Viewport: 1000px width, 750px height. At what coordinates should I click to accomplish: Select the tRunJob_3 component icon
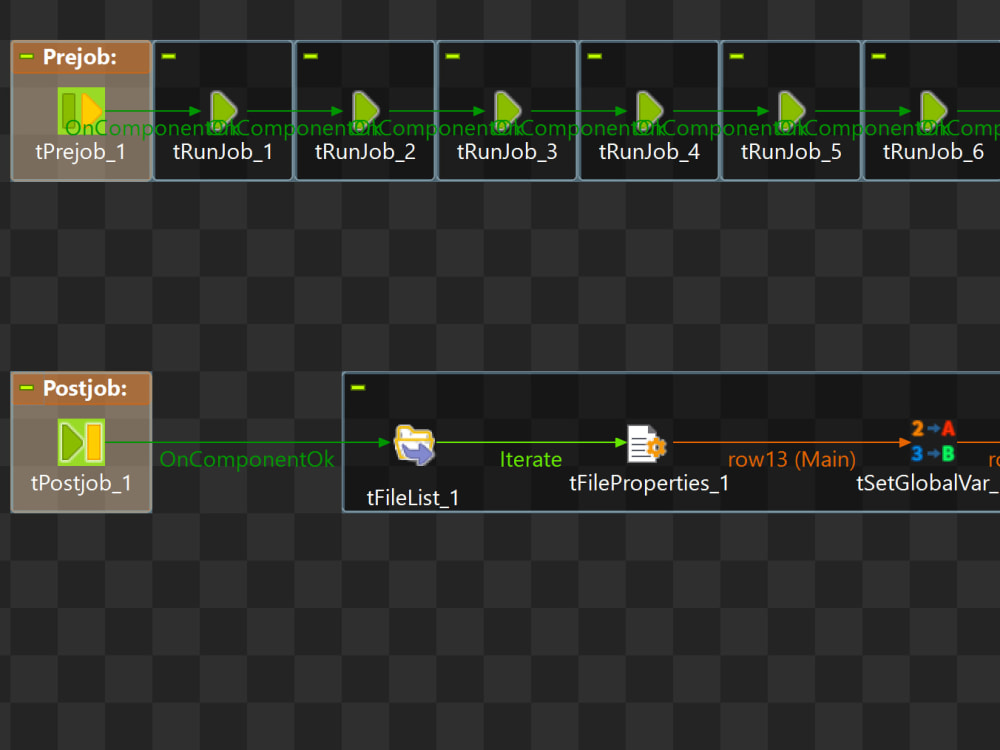[x=508, y=110]
